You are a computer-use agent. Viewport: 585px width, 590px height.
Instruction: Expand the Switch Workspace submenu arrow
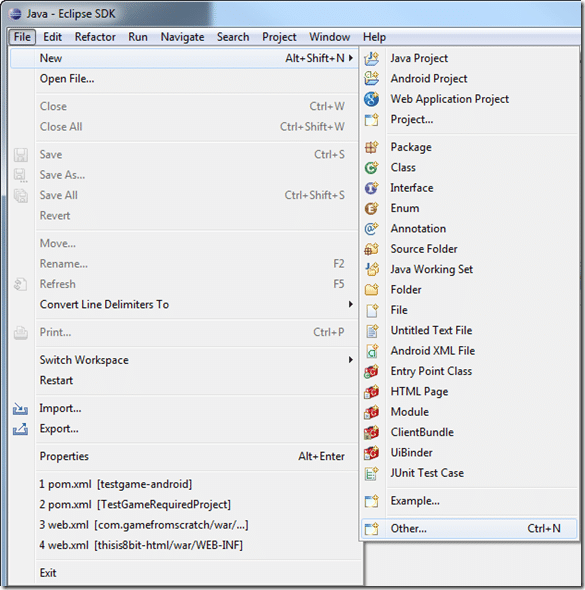click(351, 360)
